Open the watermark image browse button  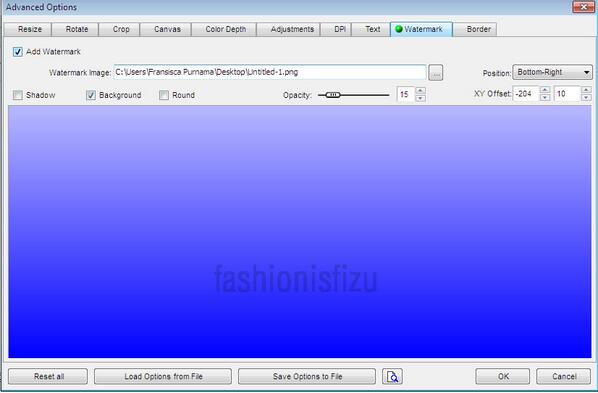pyautogui.click(x=436, y=72)
